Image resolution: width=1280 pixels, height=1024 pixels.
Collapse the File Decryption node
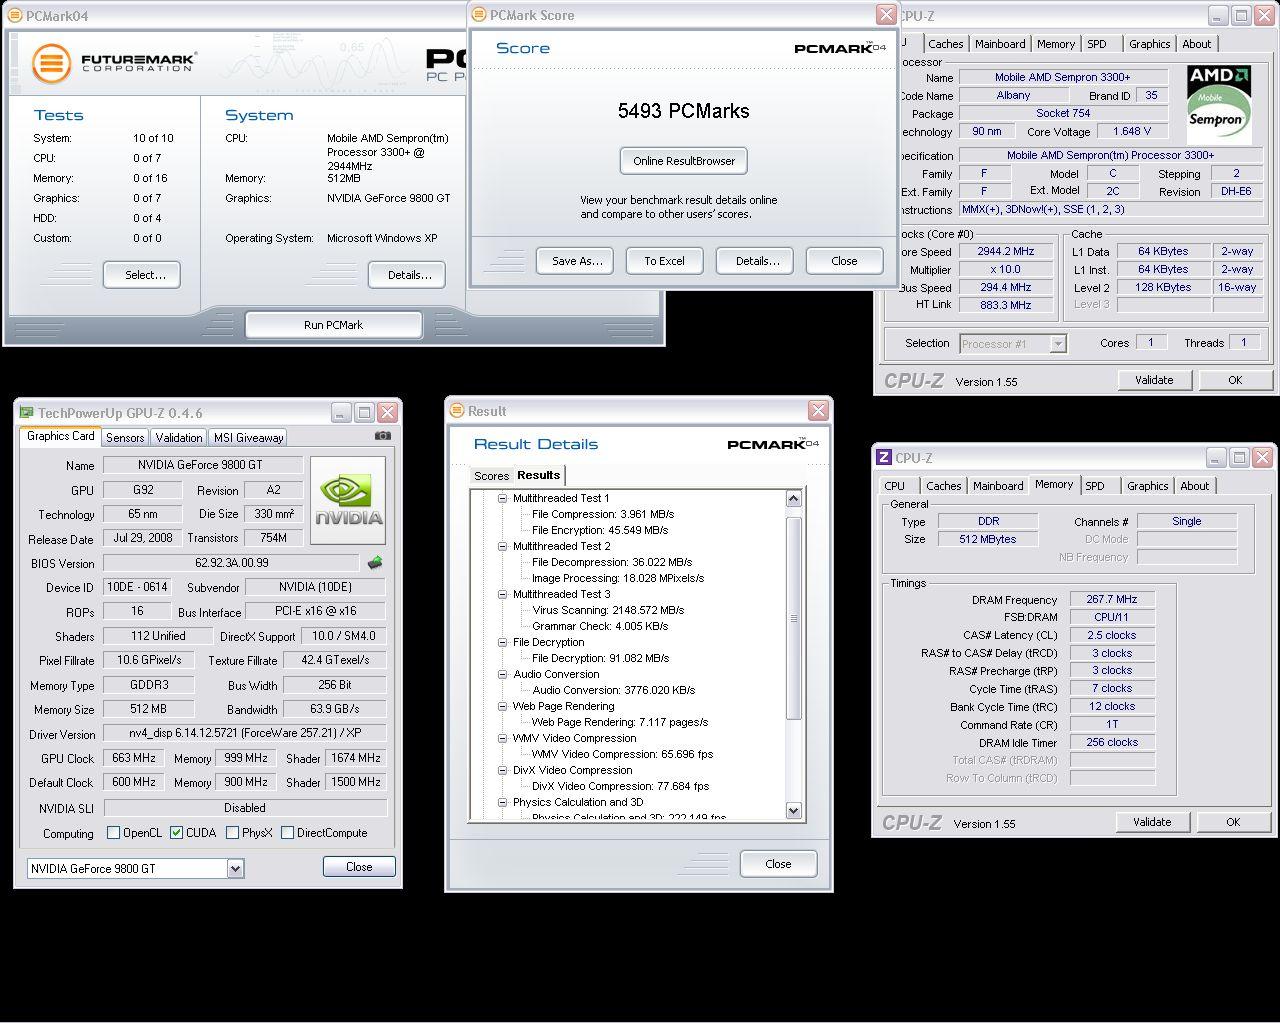503,642
